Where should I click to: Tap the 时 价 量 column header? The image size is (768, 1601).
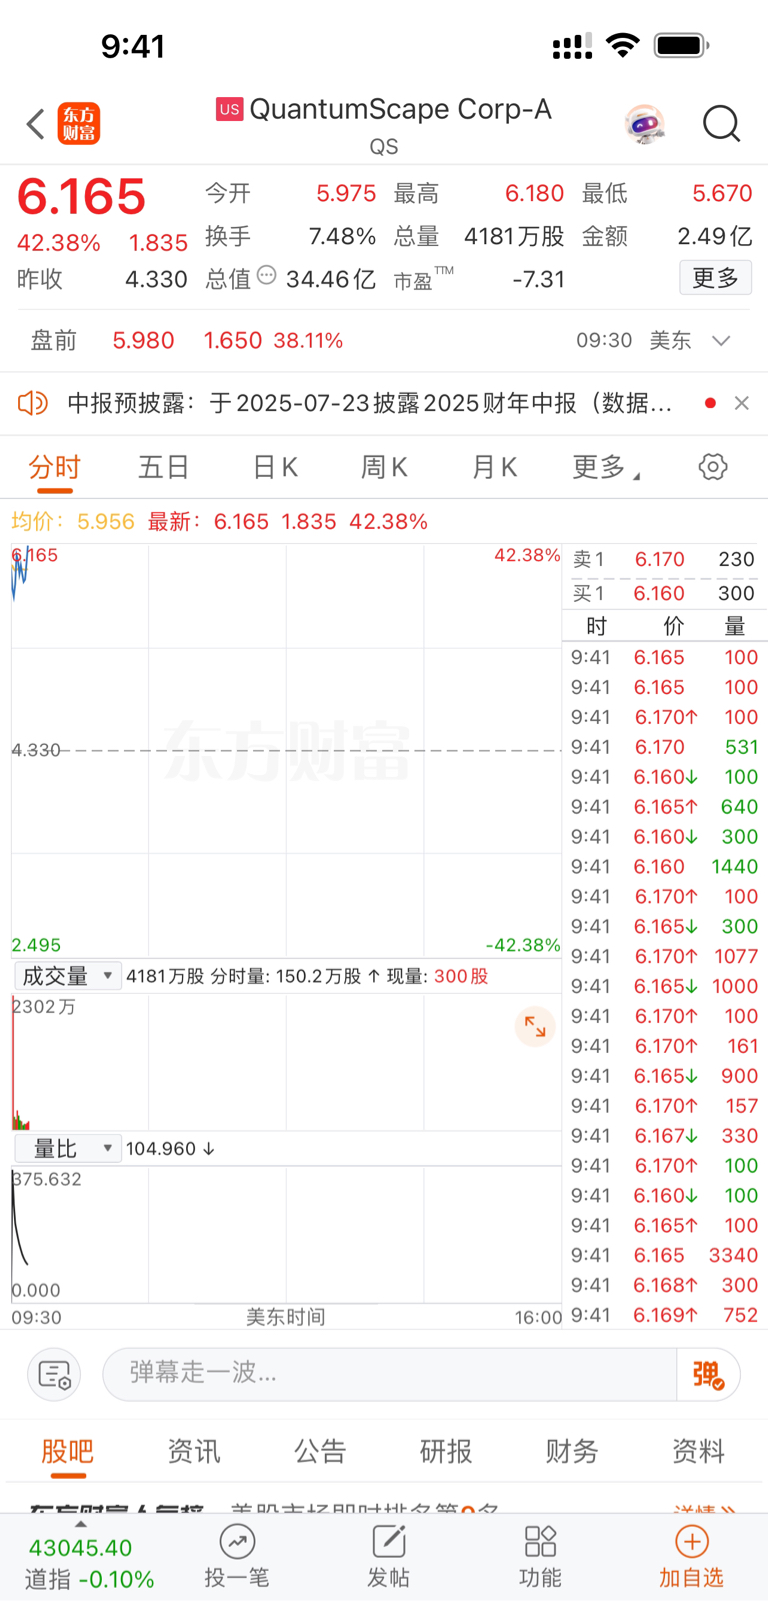click(x=666, y=627)
